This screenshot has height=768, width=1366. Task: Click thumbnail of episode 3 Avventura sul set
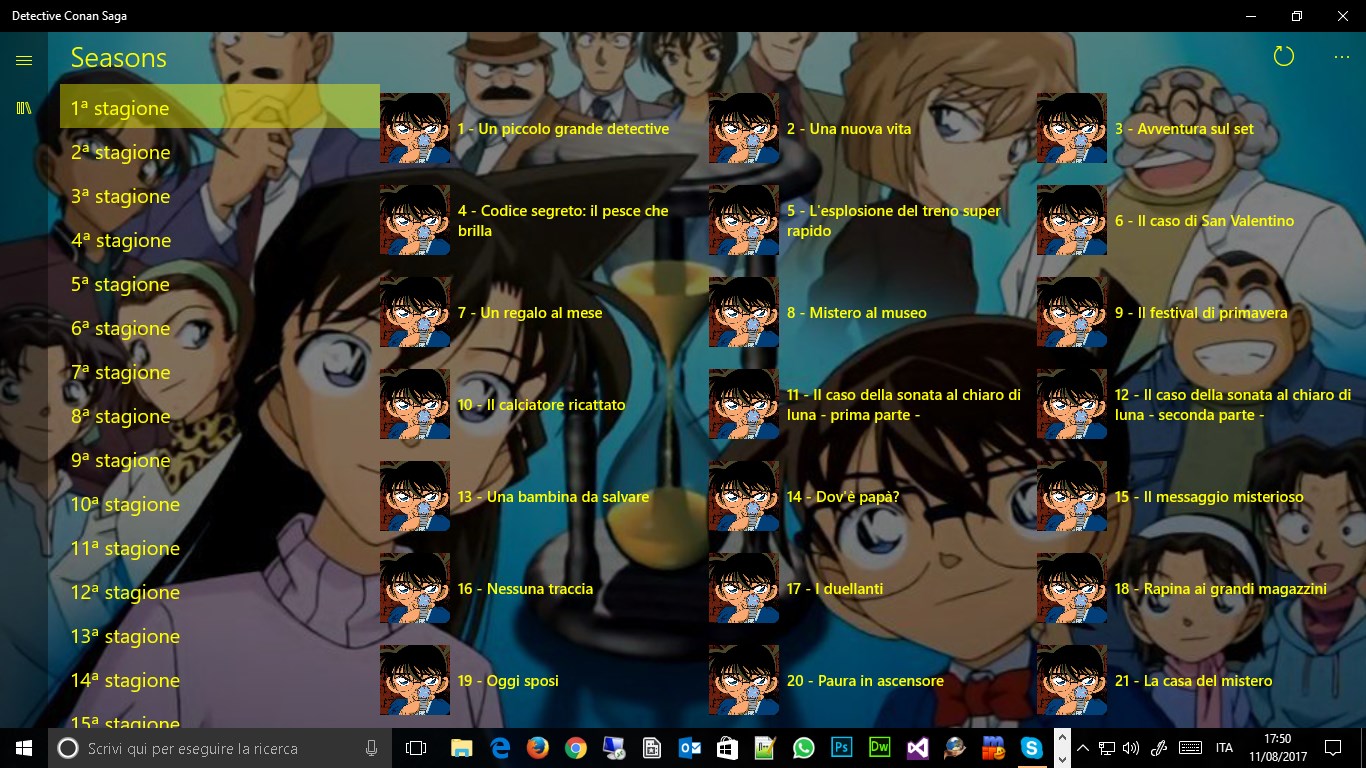click(1072, 128)
